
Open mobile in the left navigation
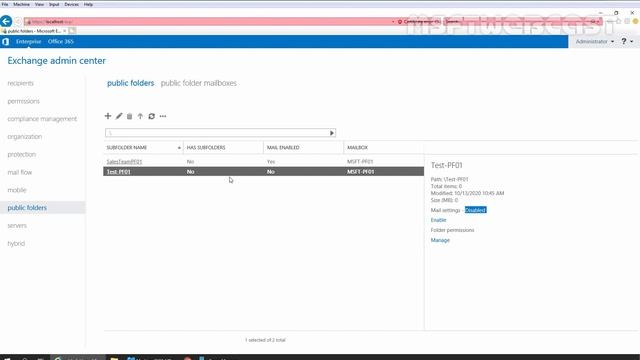click(x=17, y=190)
